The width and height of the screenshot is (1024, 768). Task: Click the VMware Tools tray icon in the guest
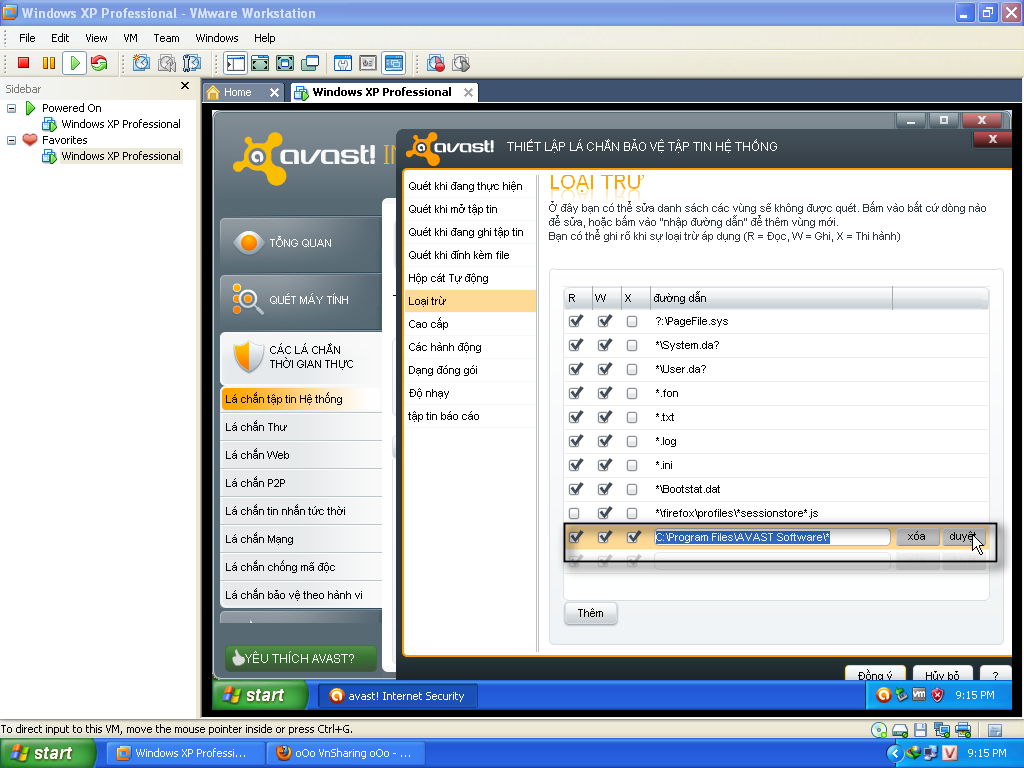(x=919, y=696)
